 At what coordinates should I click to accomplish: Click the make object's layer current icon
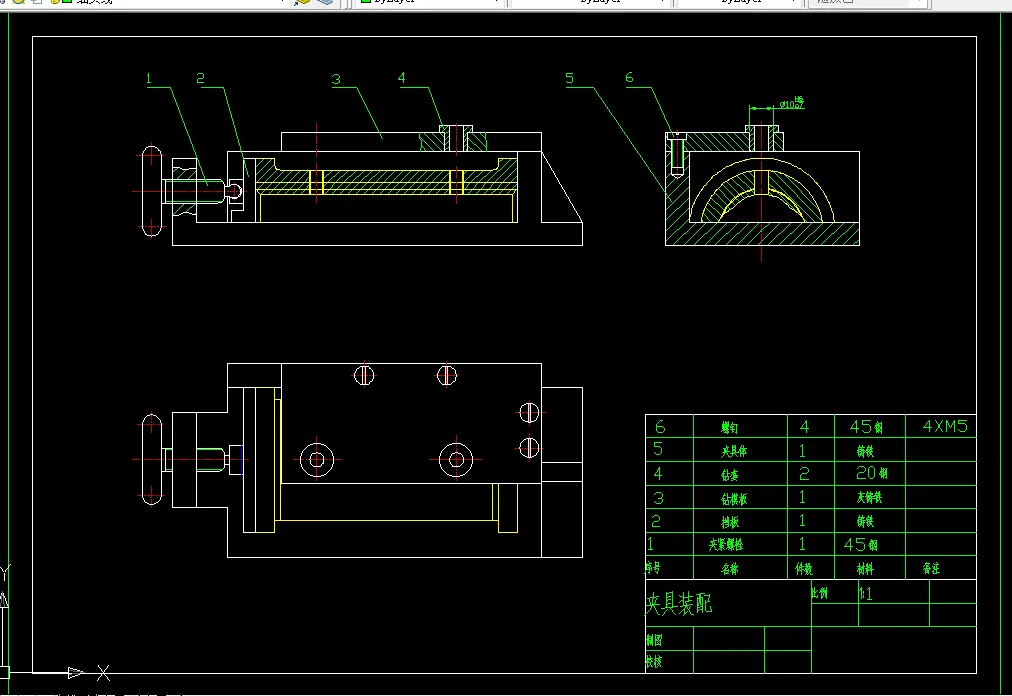301,2
